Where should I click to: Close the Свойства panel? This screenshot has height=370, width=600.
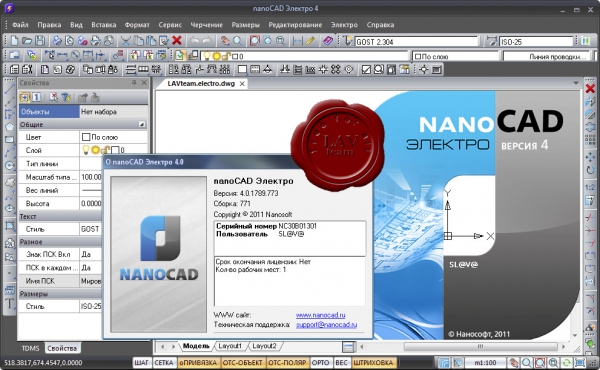(144, 82)
